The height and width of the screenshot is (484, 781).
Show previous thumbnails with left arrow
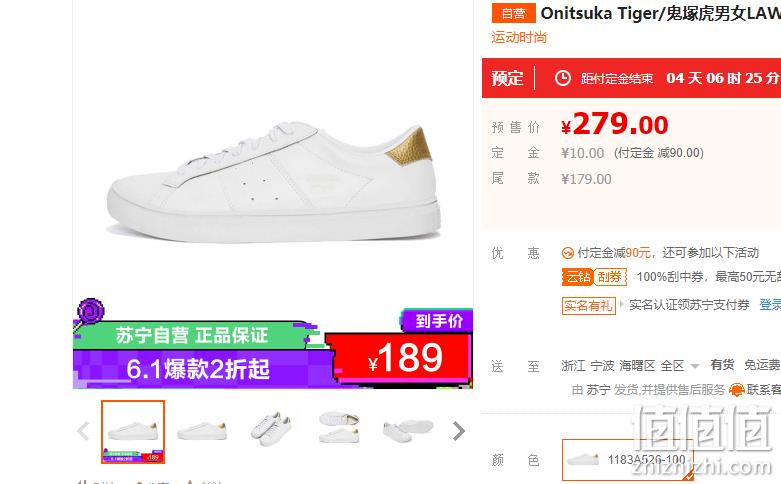83,431
